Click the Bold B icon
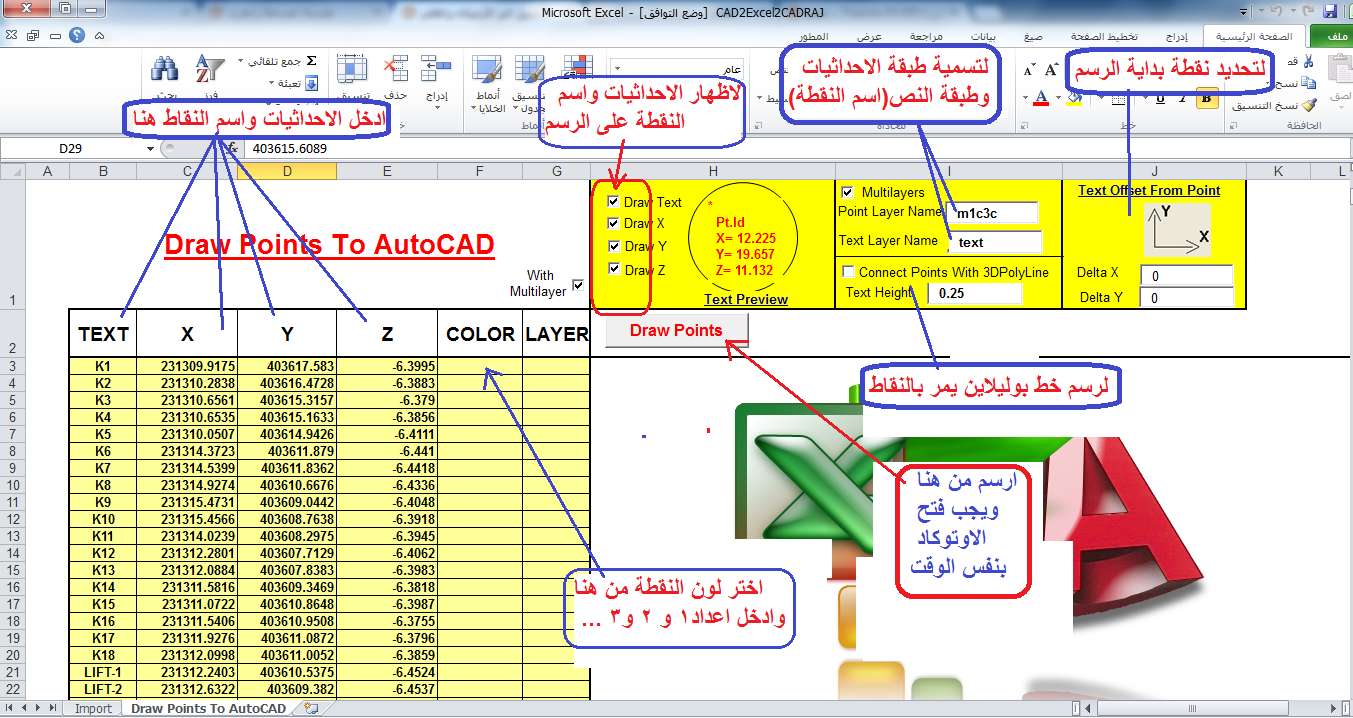The width and height of the screenshot is (1353, 718). pyautogui.click(x=1207, y=98)
